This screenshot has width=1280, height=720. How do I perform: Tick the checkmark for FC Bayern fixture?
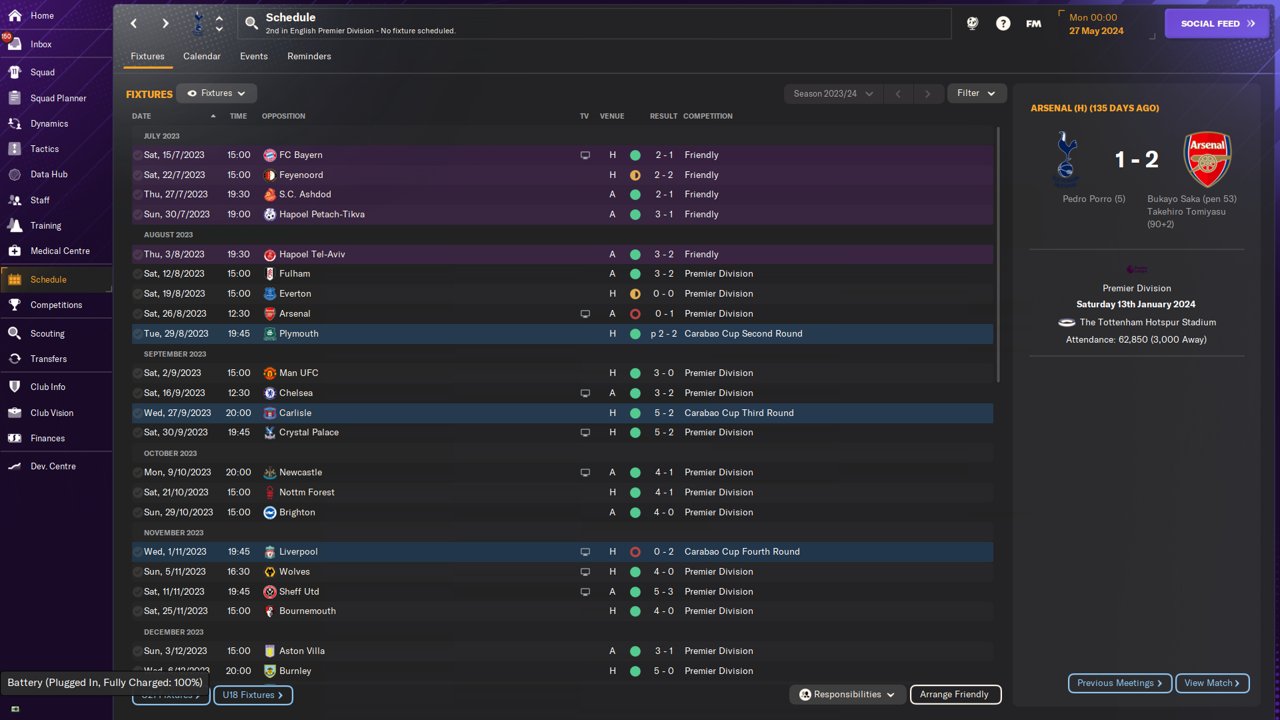[138, 155]
